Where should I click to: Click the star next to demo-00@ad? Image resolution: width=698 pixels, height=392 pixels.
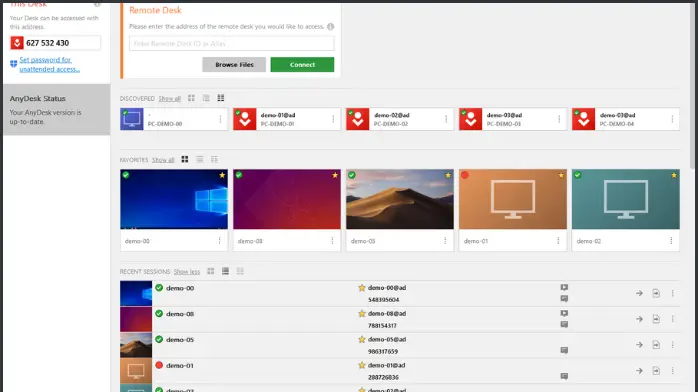(362, 288)
